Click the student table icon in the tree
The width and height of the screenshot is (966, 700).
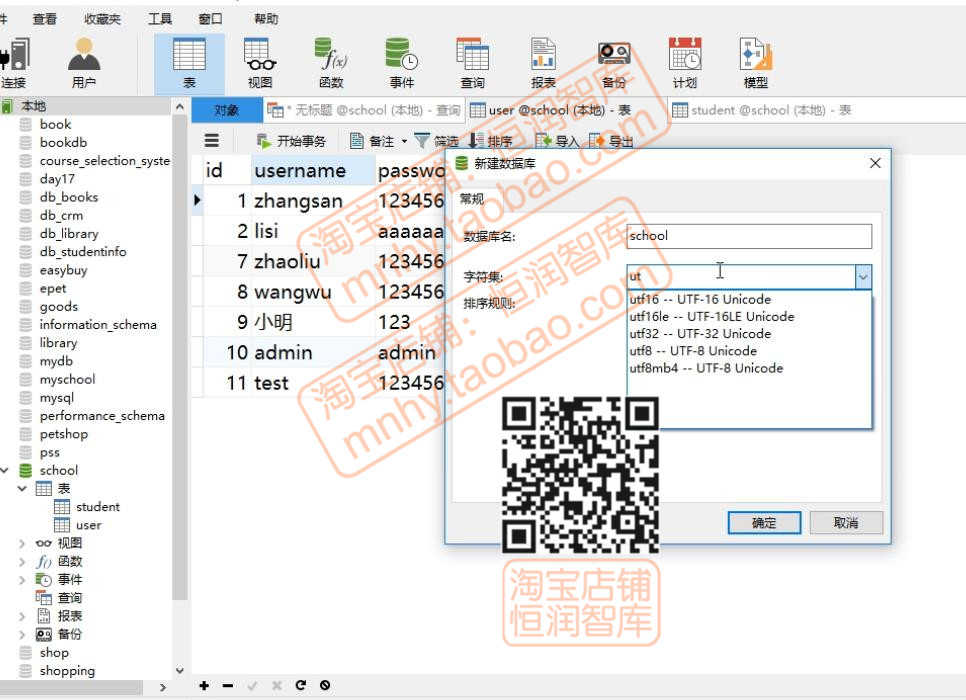(62, 507)
